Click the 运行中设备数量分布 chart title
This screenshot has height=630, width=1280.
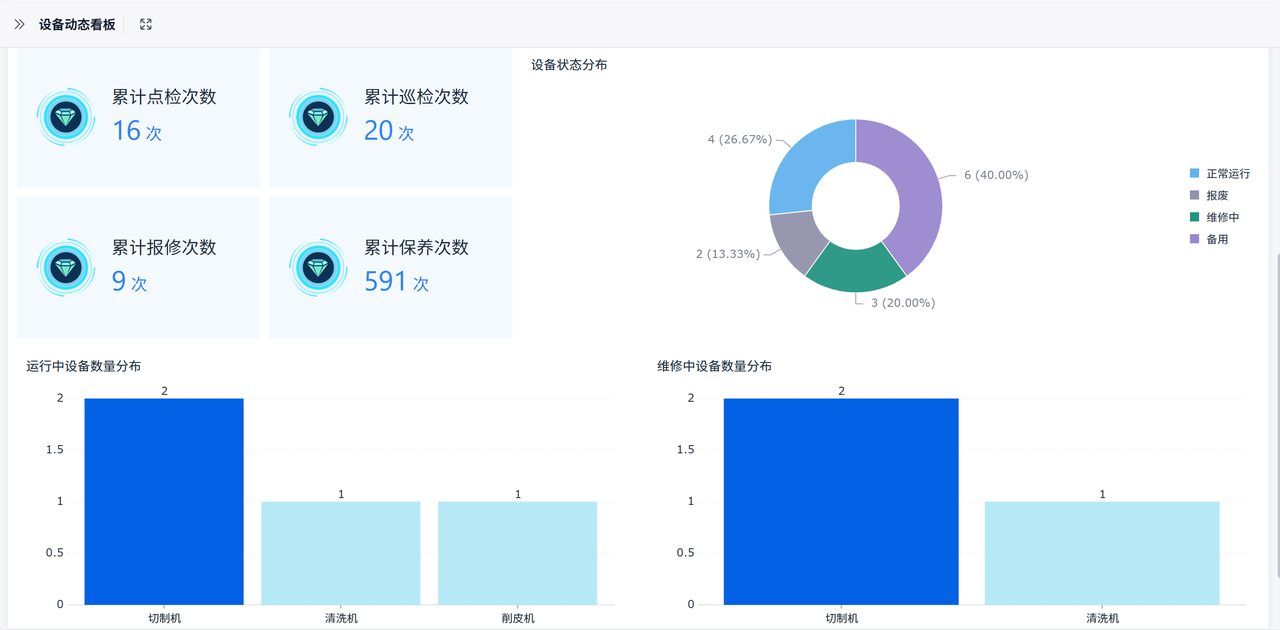point(84,367)
